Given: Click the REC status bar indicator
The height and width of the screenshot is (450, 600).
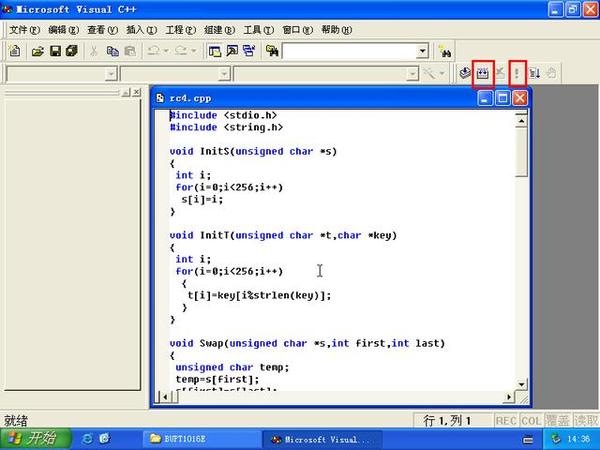Looking at the screenshot, I should click(x=506, y=421).
